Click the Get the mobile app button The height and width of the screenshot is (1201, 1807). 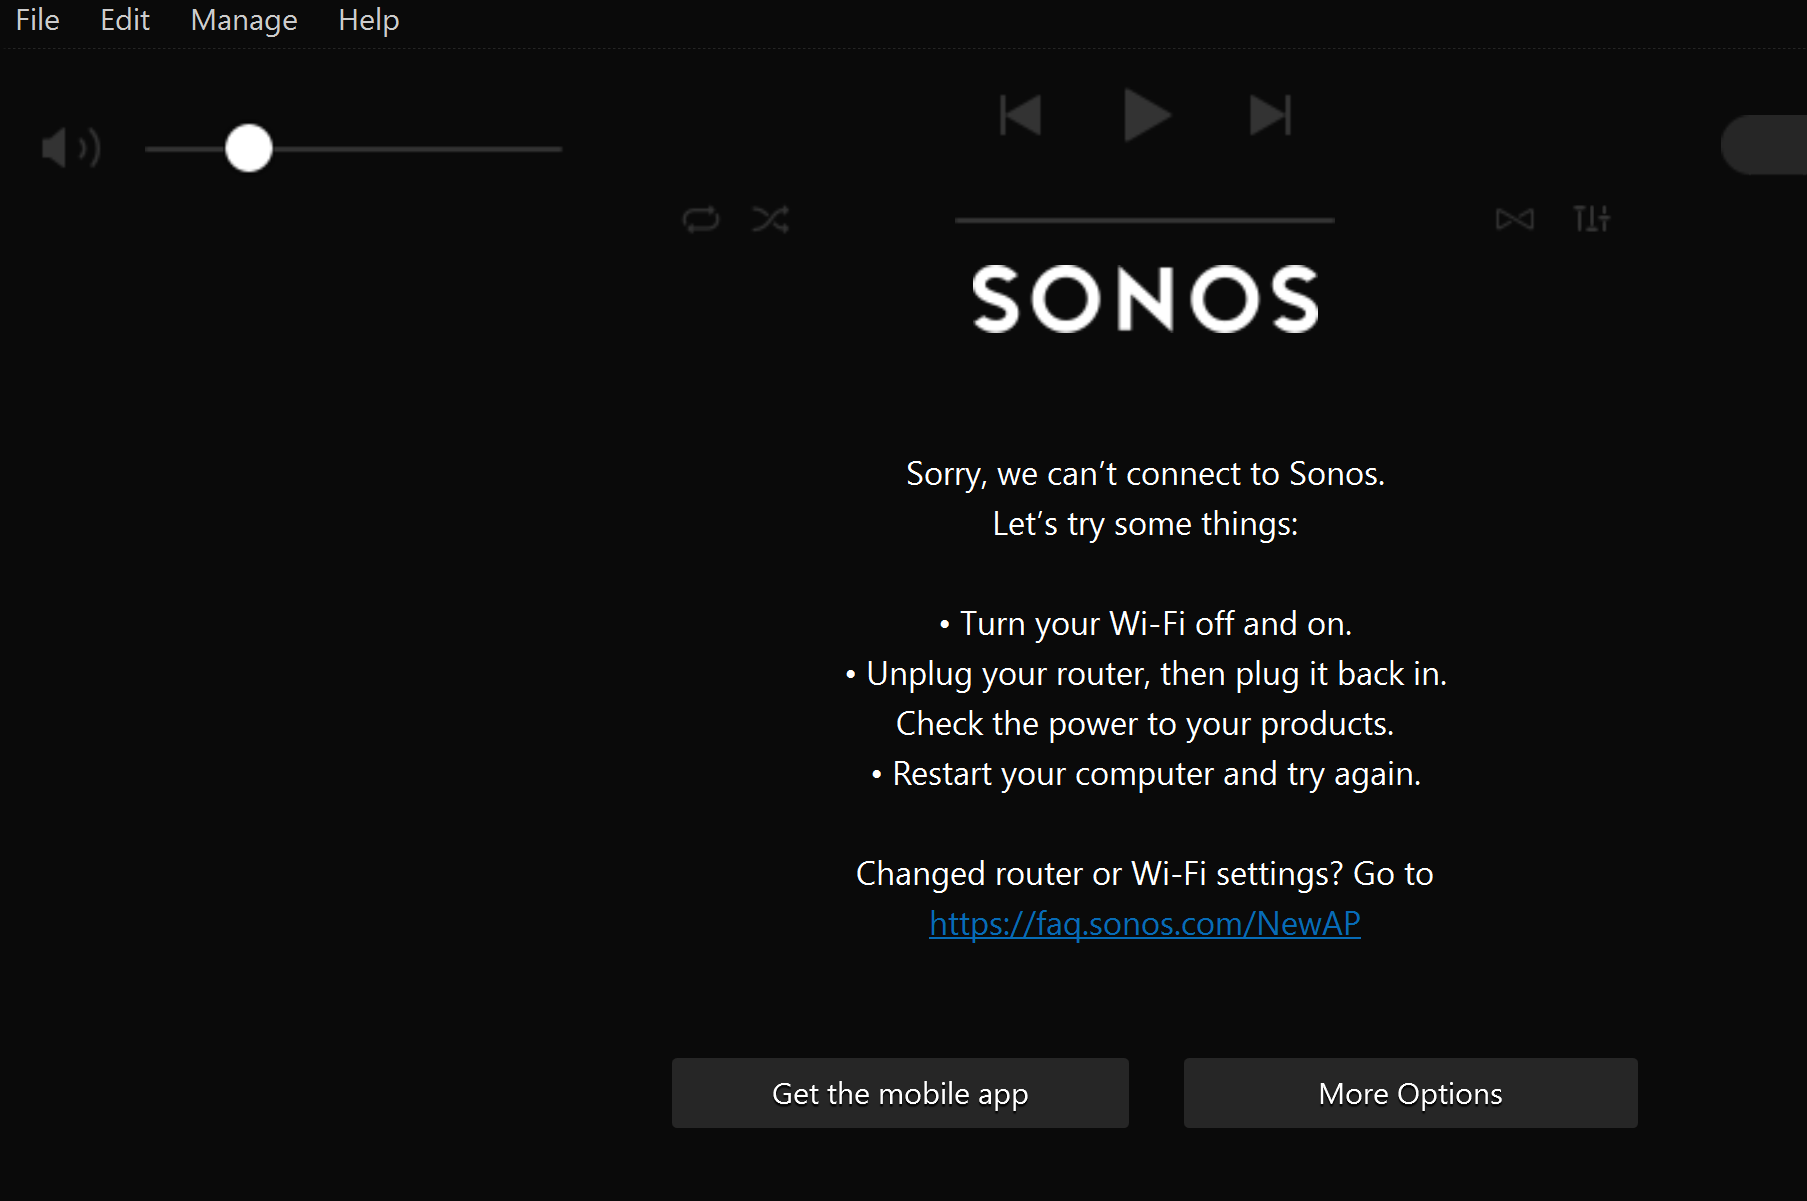pos(900,1093)
